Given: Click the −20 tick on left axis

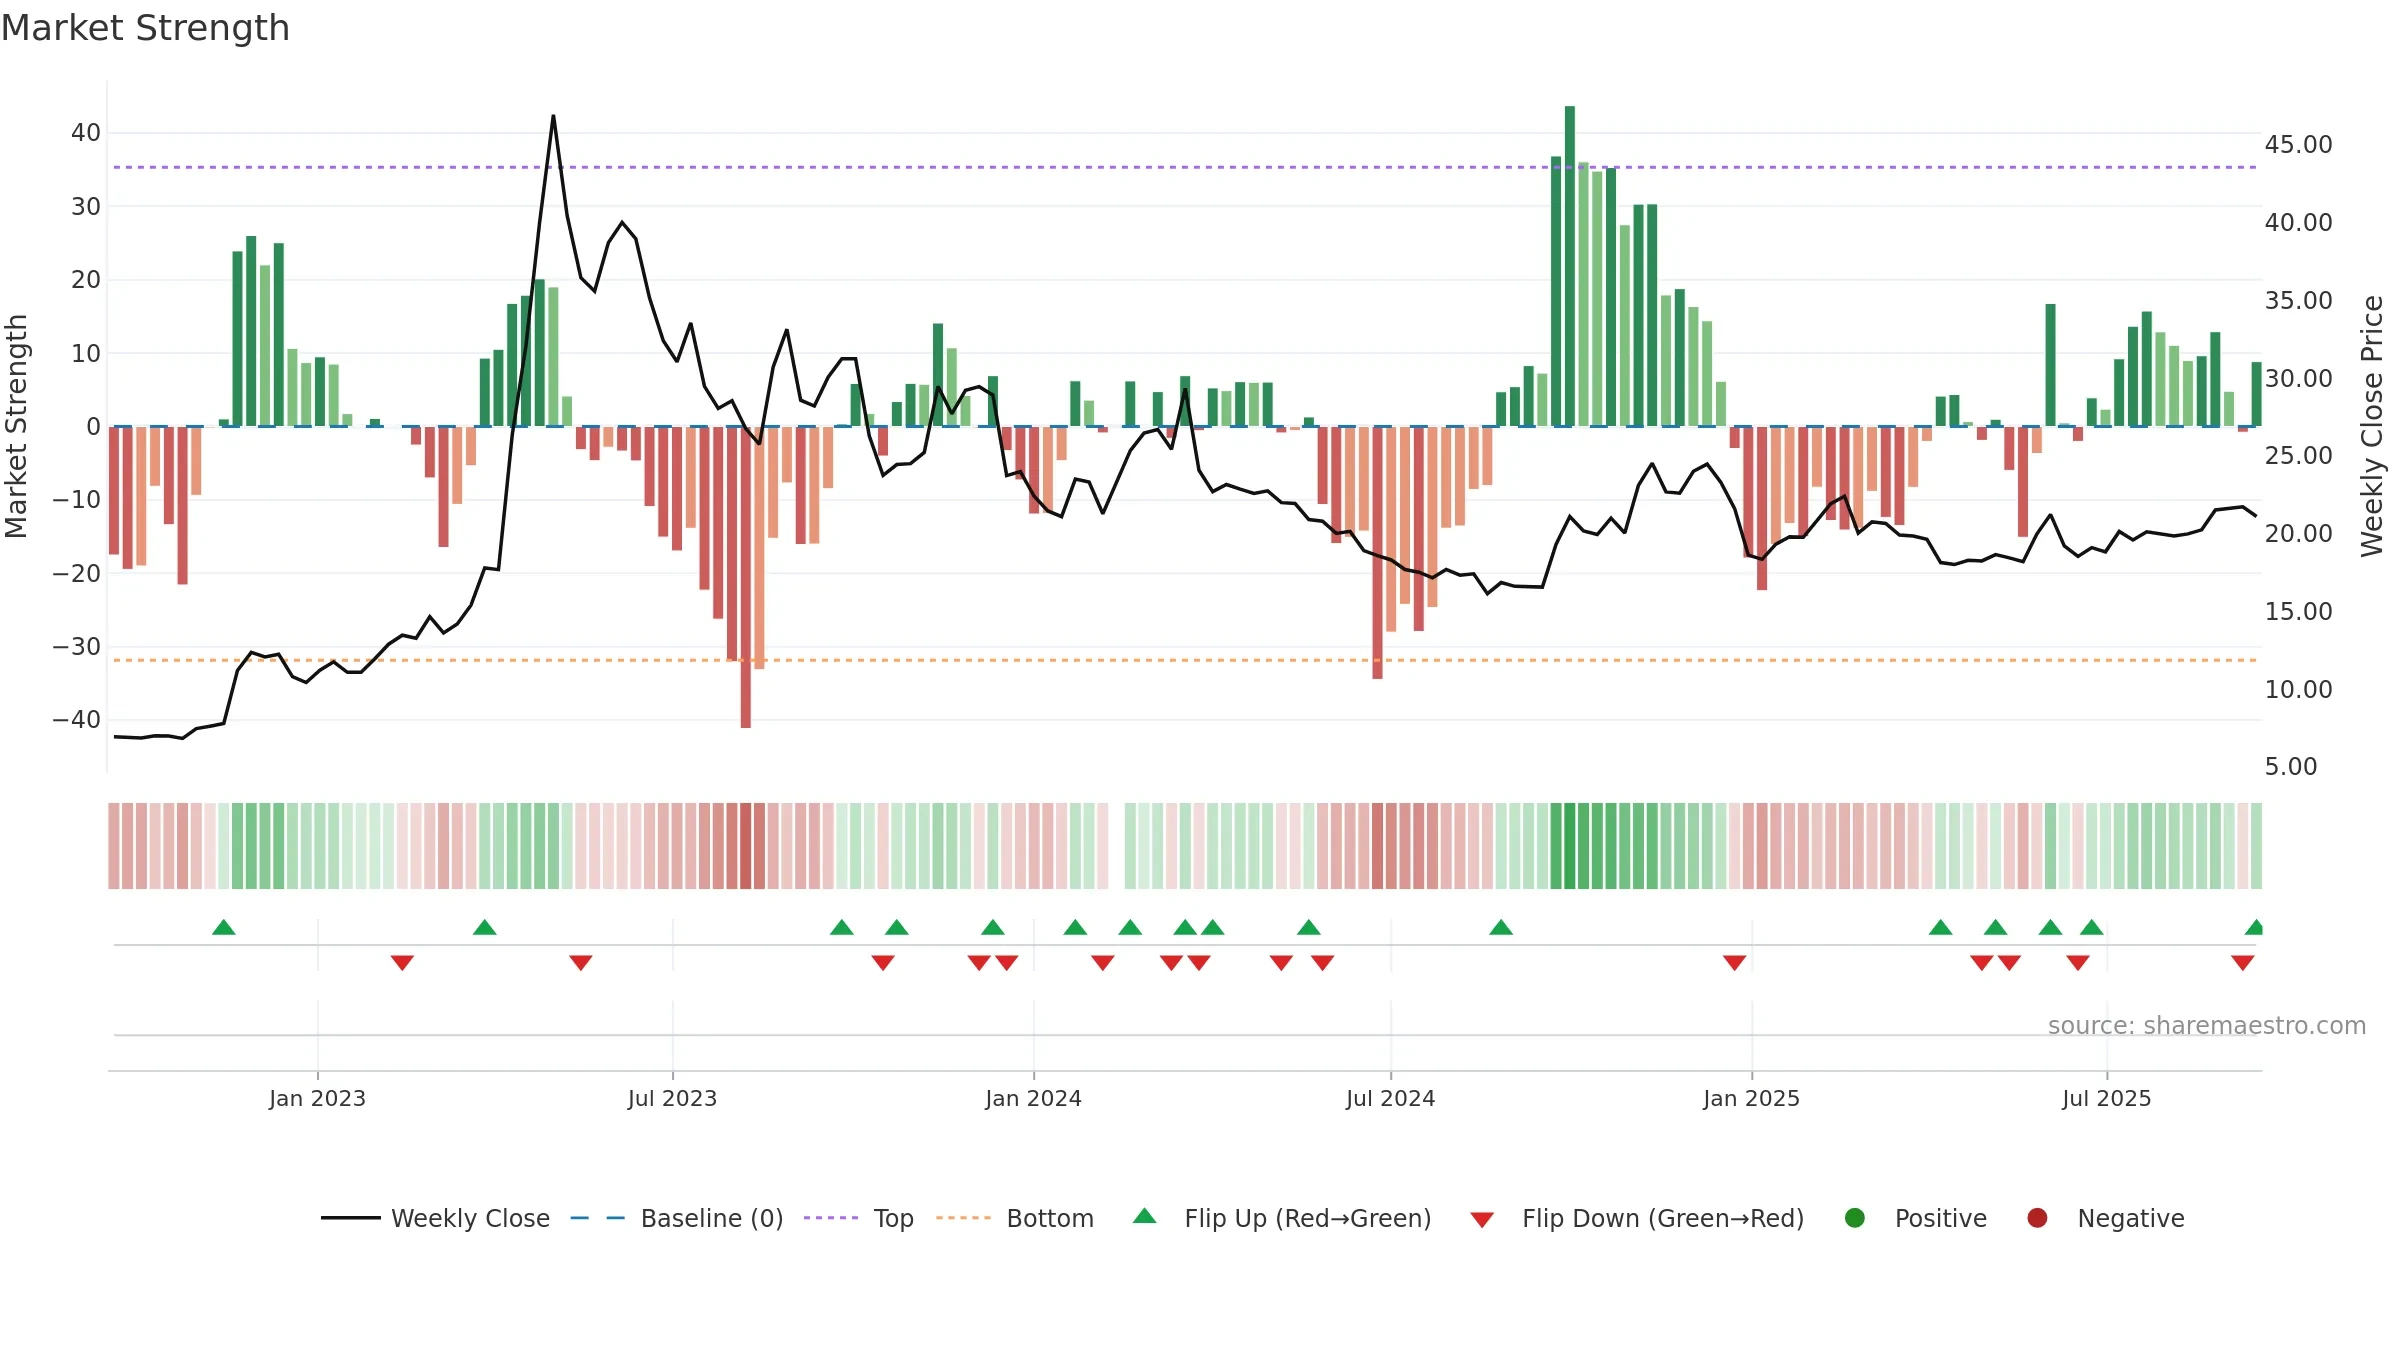Looking at the screenshot, I should tap(76, 573).
